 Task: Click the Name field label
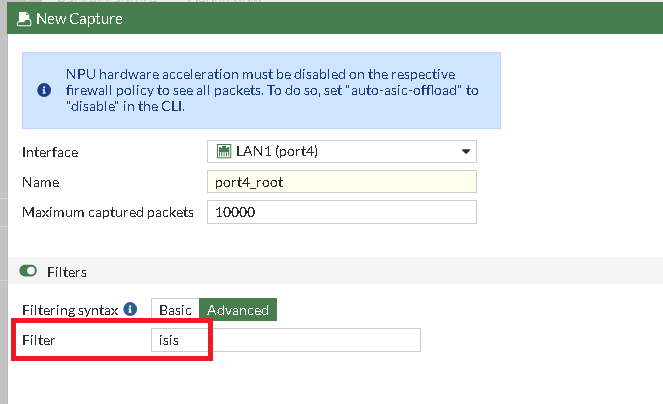click(x=40, y=182)
